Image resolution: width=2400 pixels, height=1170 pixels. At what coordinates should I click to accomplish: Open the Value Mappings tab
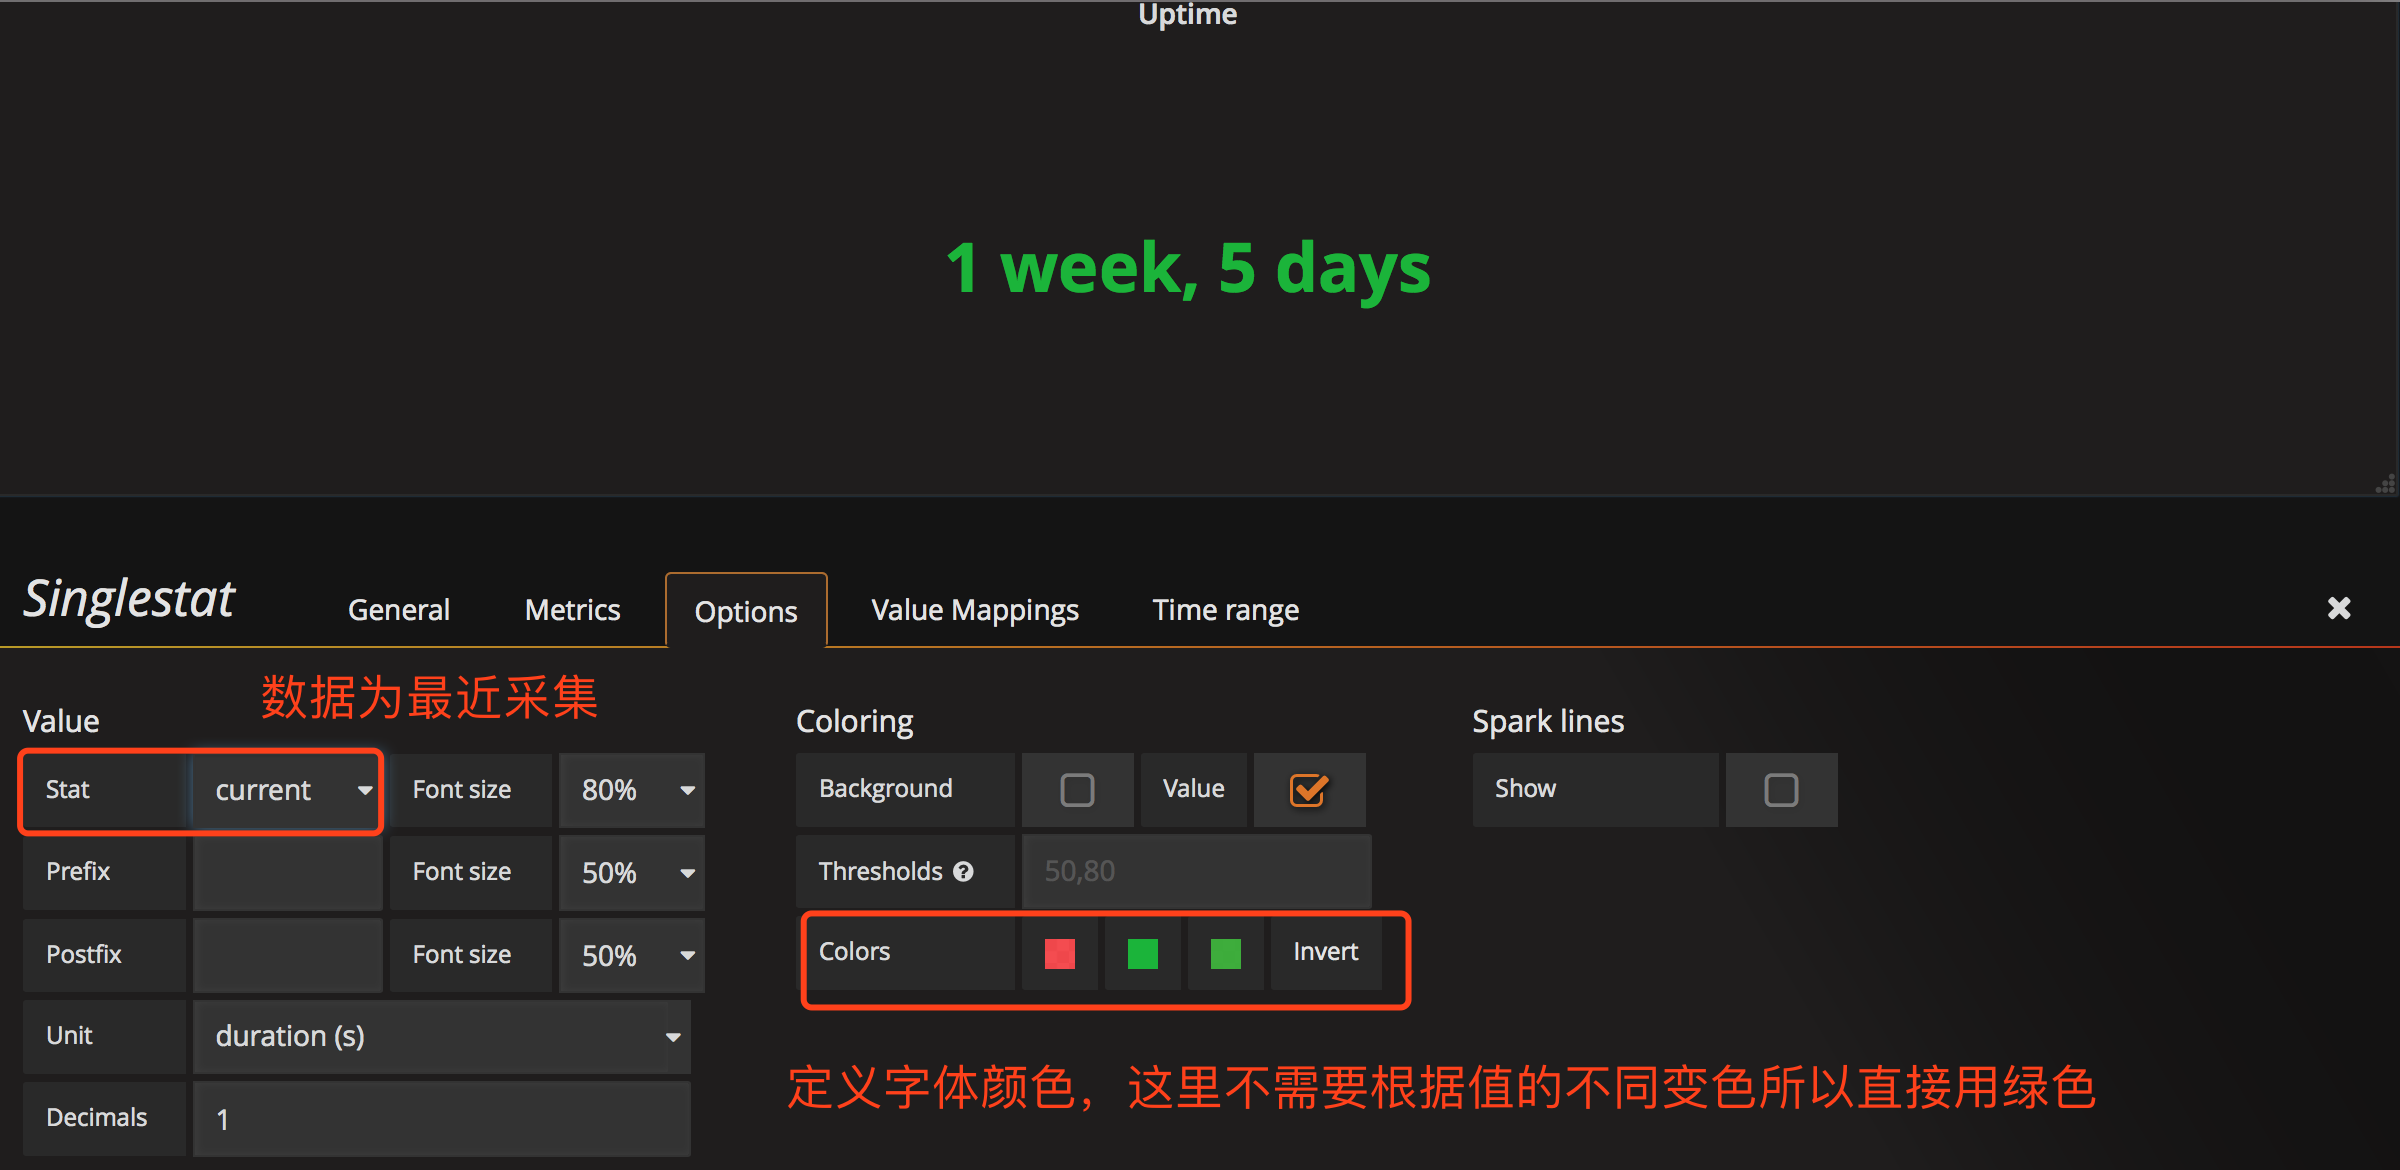coord(974,610)
